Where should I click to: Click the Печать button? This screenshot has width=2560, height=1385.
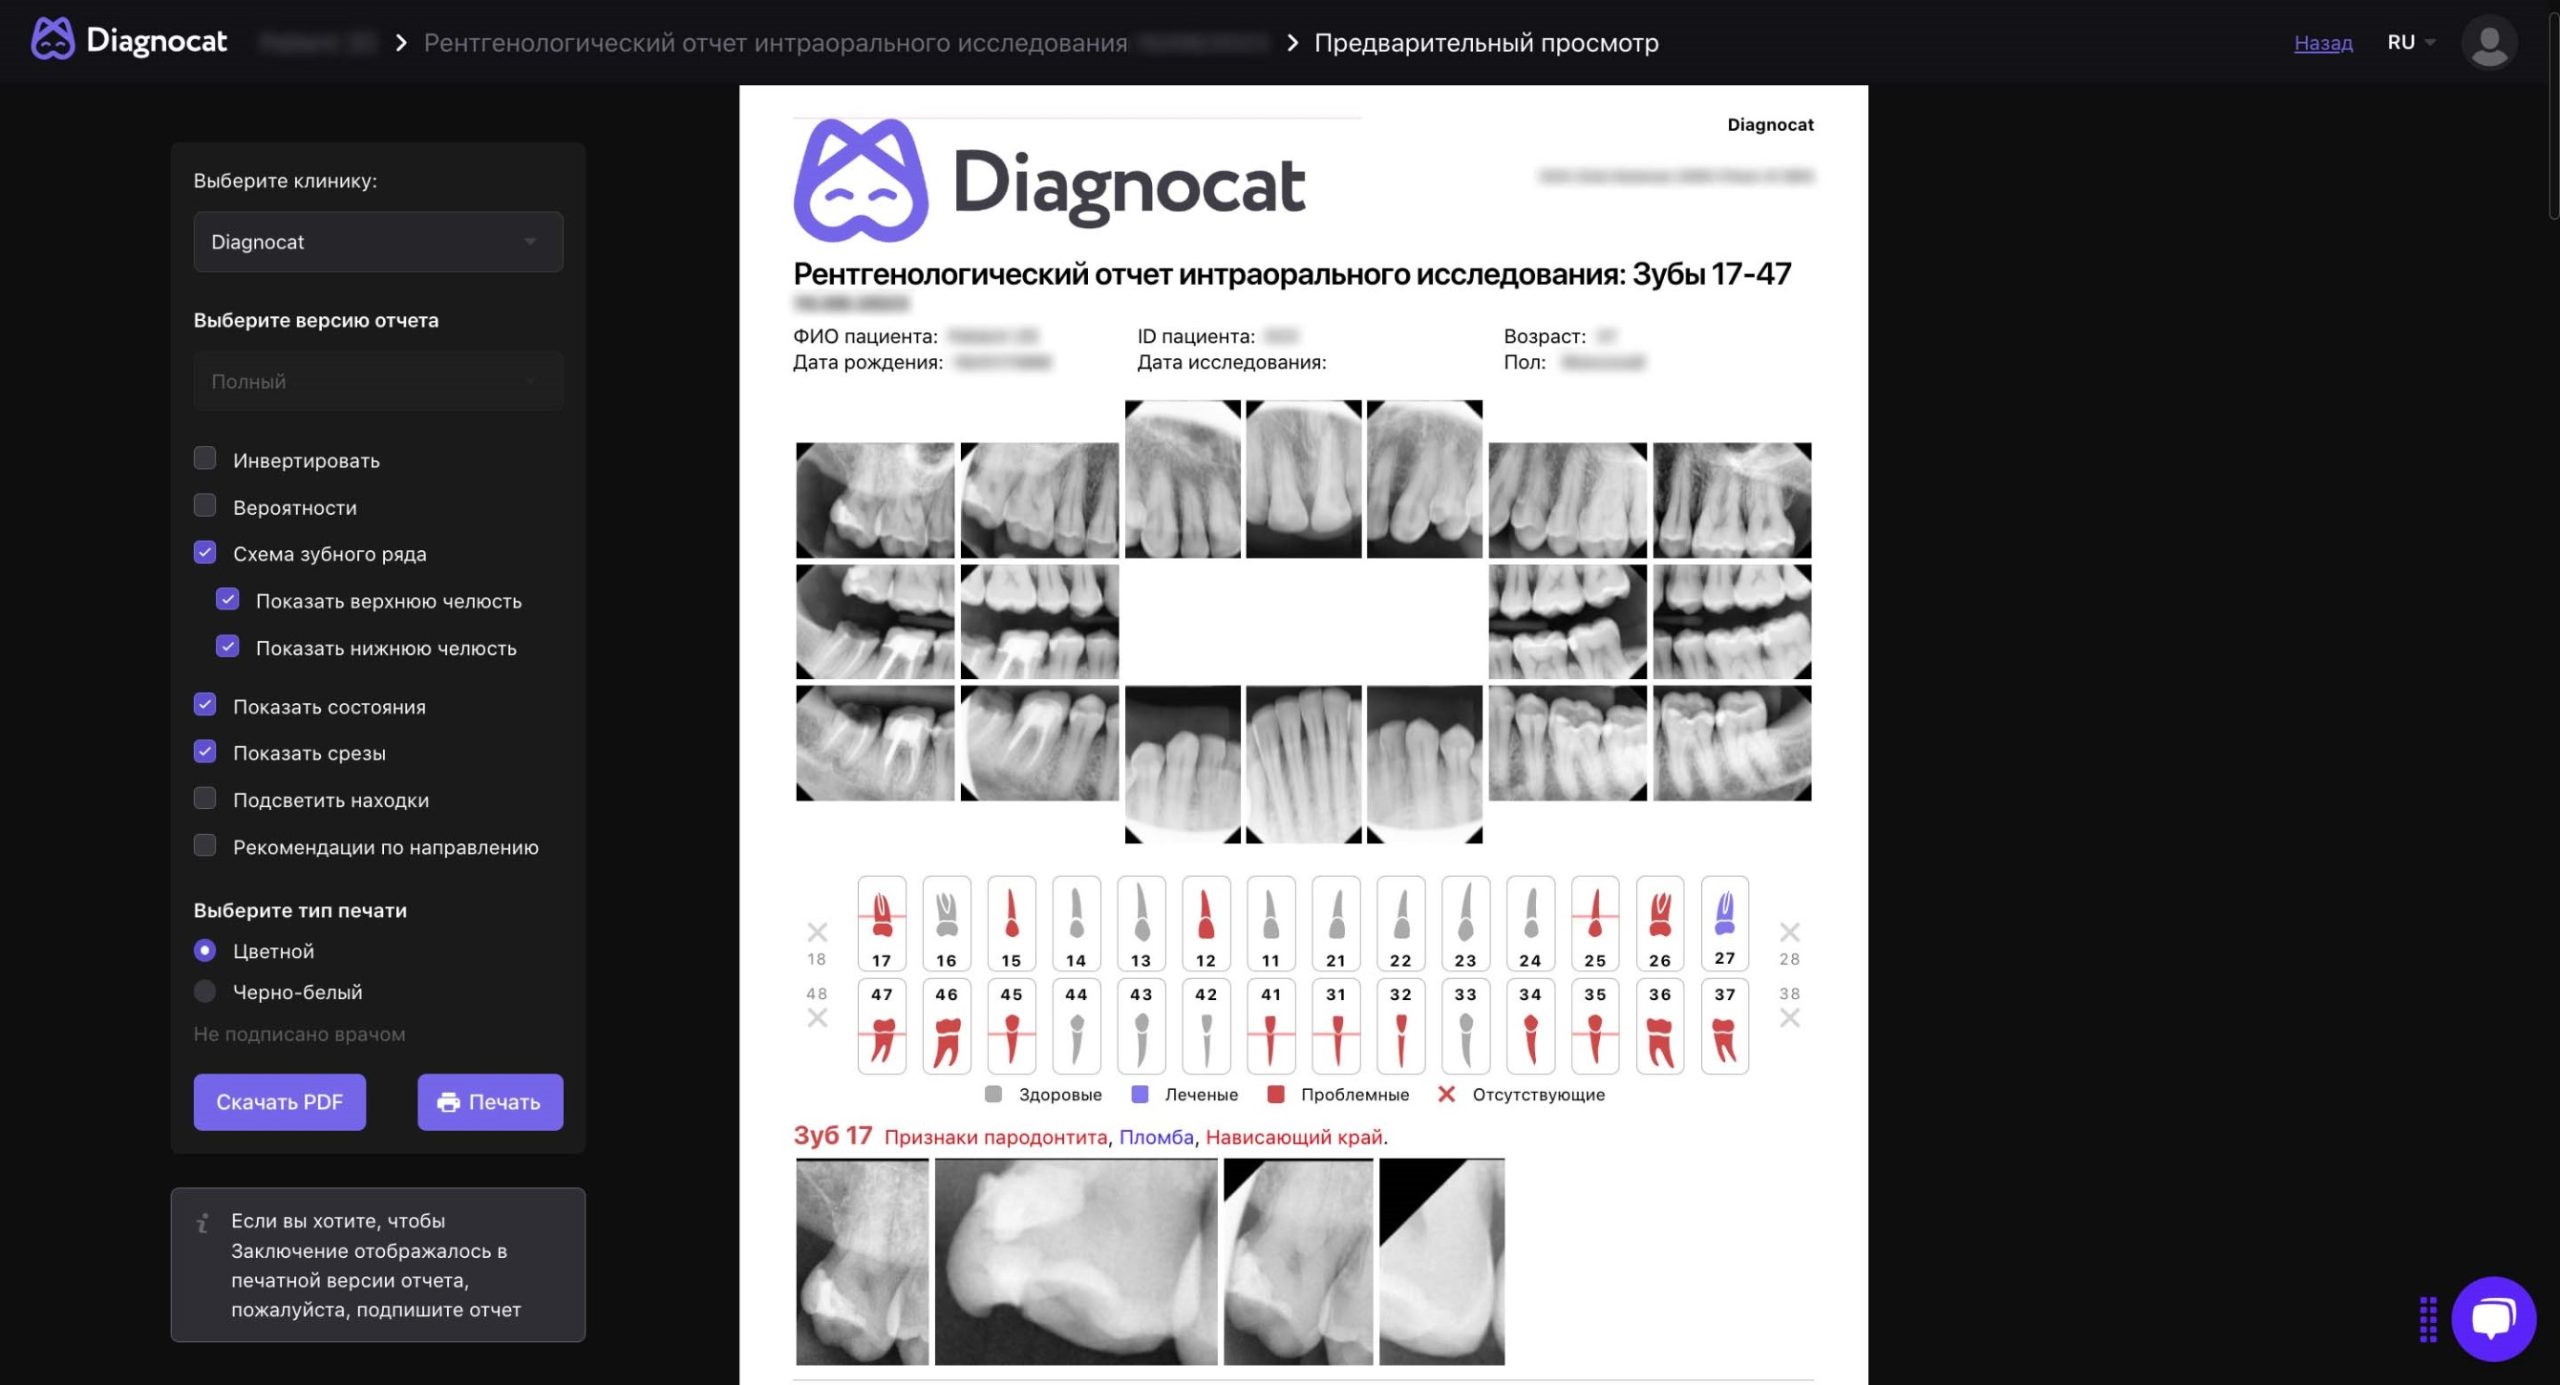click(x=490, y=1102)
